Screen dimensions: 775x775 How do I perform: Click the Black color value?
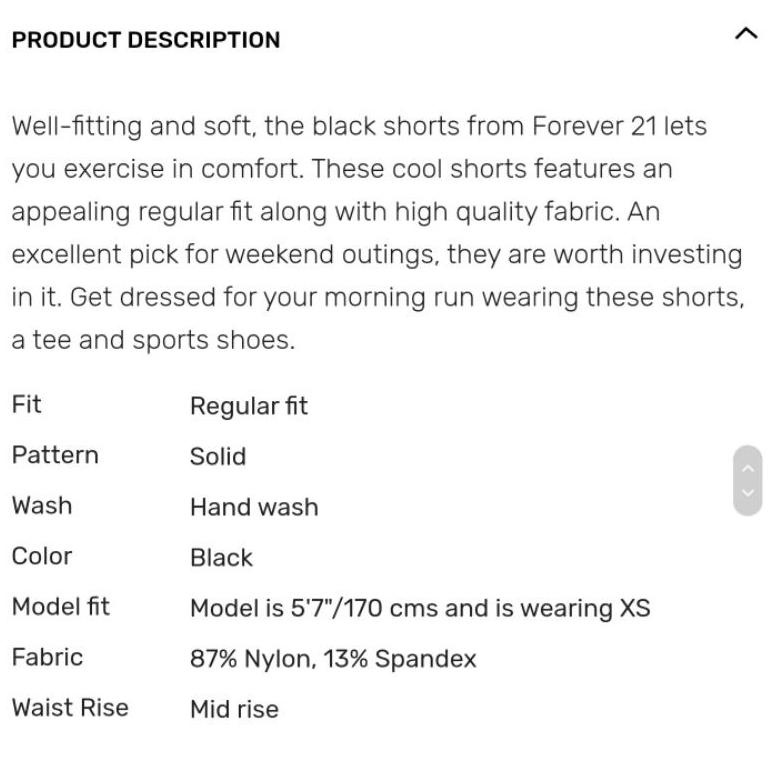pyautogui.click(x=221, y=558)
